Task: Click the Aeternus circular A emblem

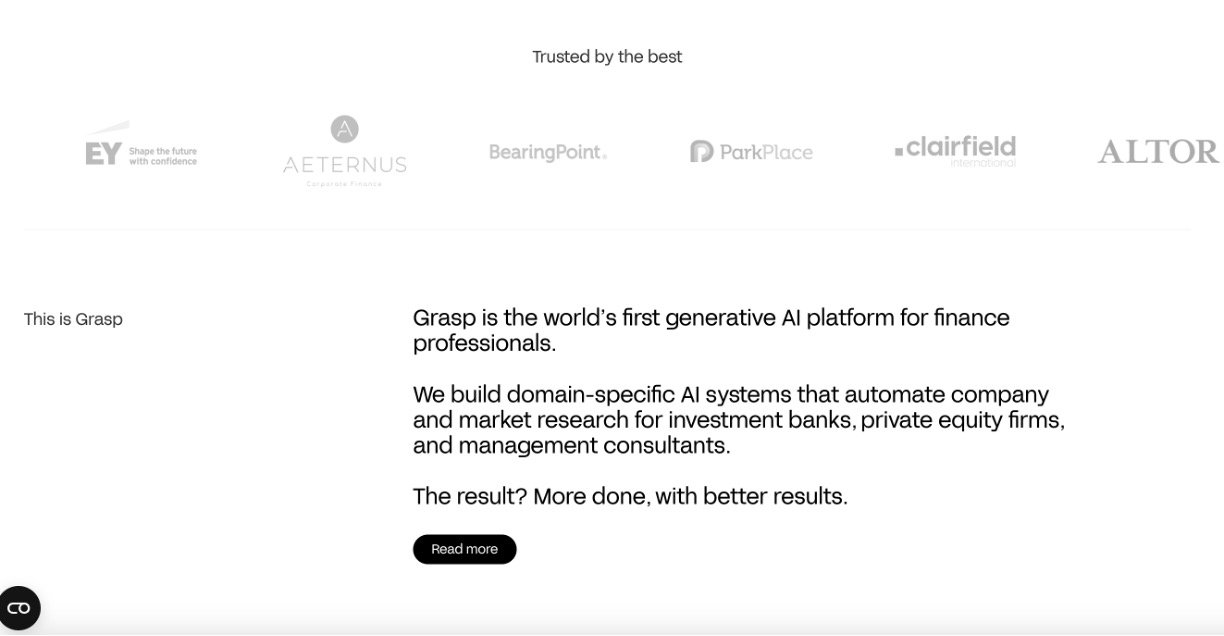Action: (344, 129)
